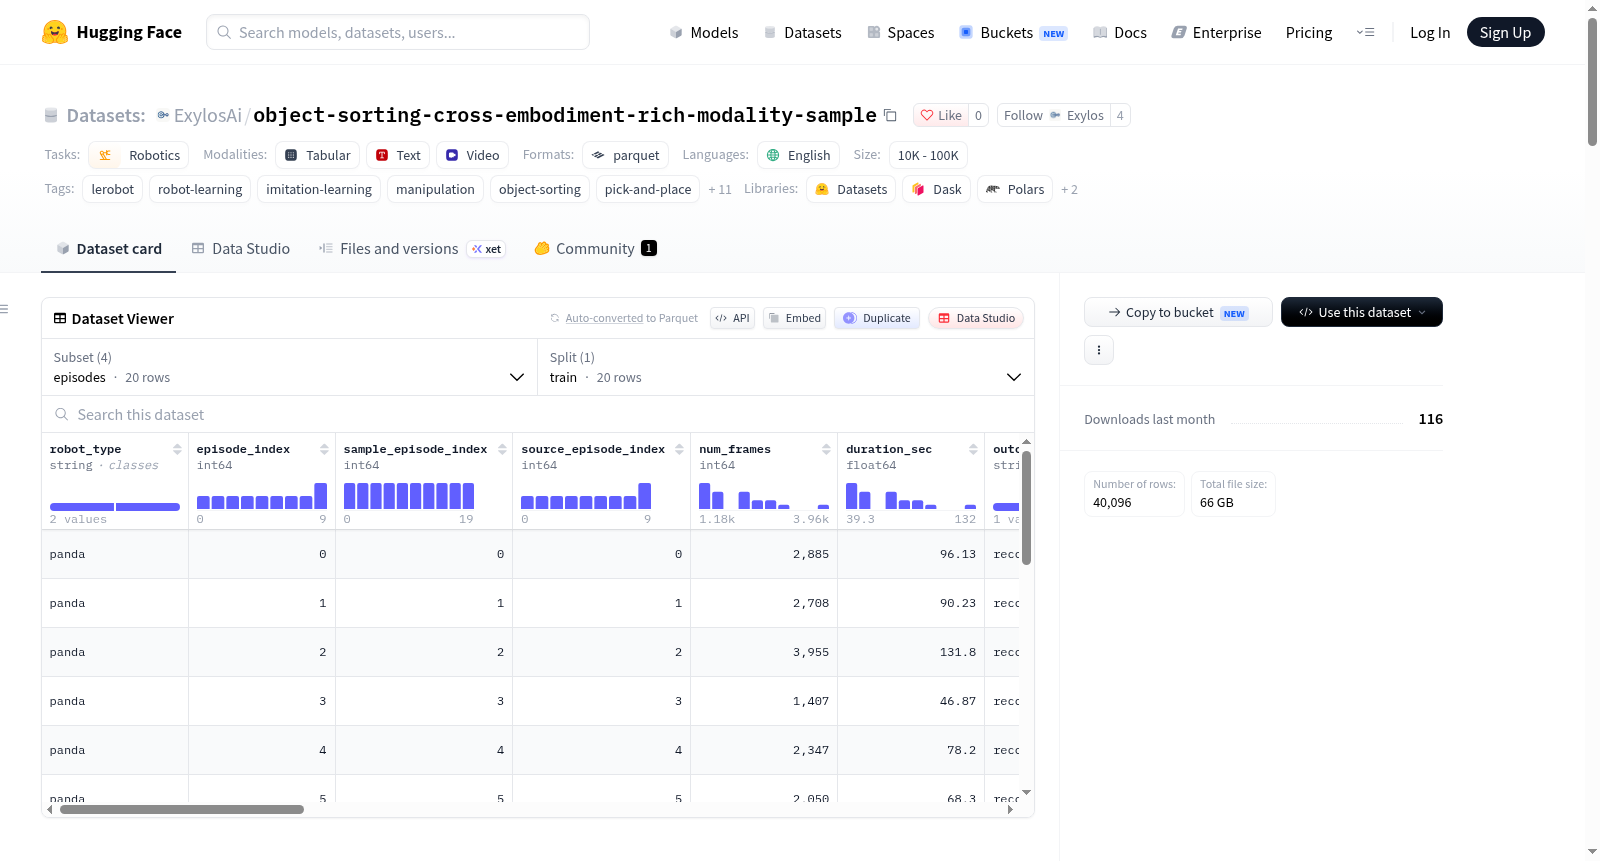1600x861 pixels.
Task: Expand the Use this dataset dropdown
Action: 1362,312
